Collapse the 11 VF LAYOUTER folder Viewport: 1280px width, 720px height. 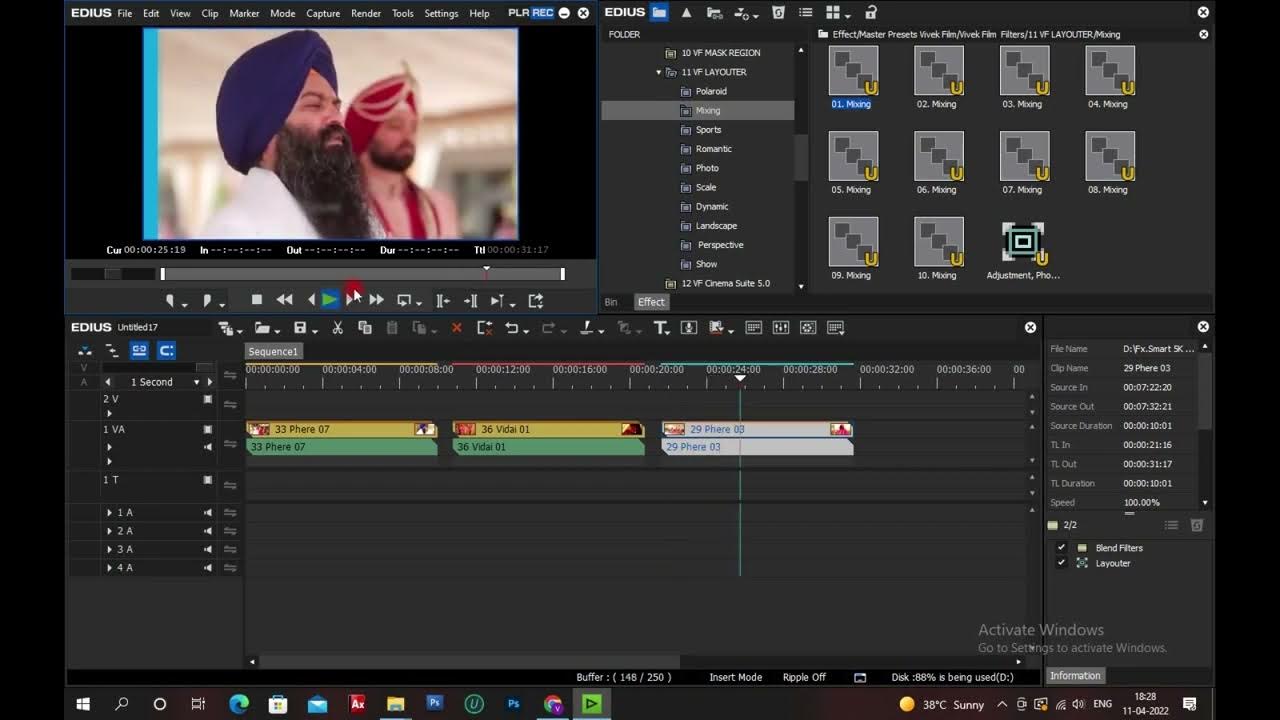[659, 72]
